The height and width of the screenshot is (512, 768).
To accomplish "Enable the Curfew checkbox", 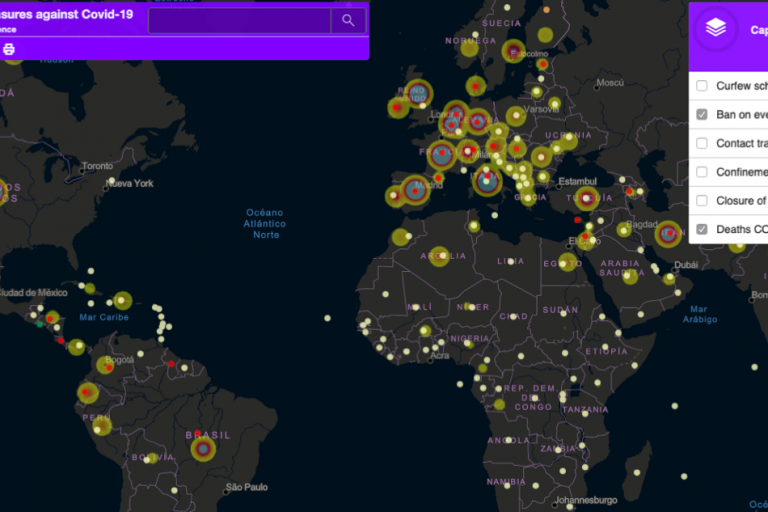I will pos(702,86).
